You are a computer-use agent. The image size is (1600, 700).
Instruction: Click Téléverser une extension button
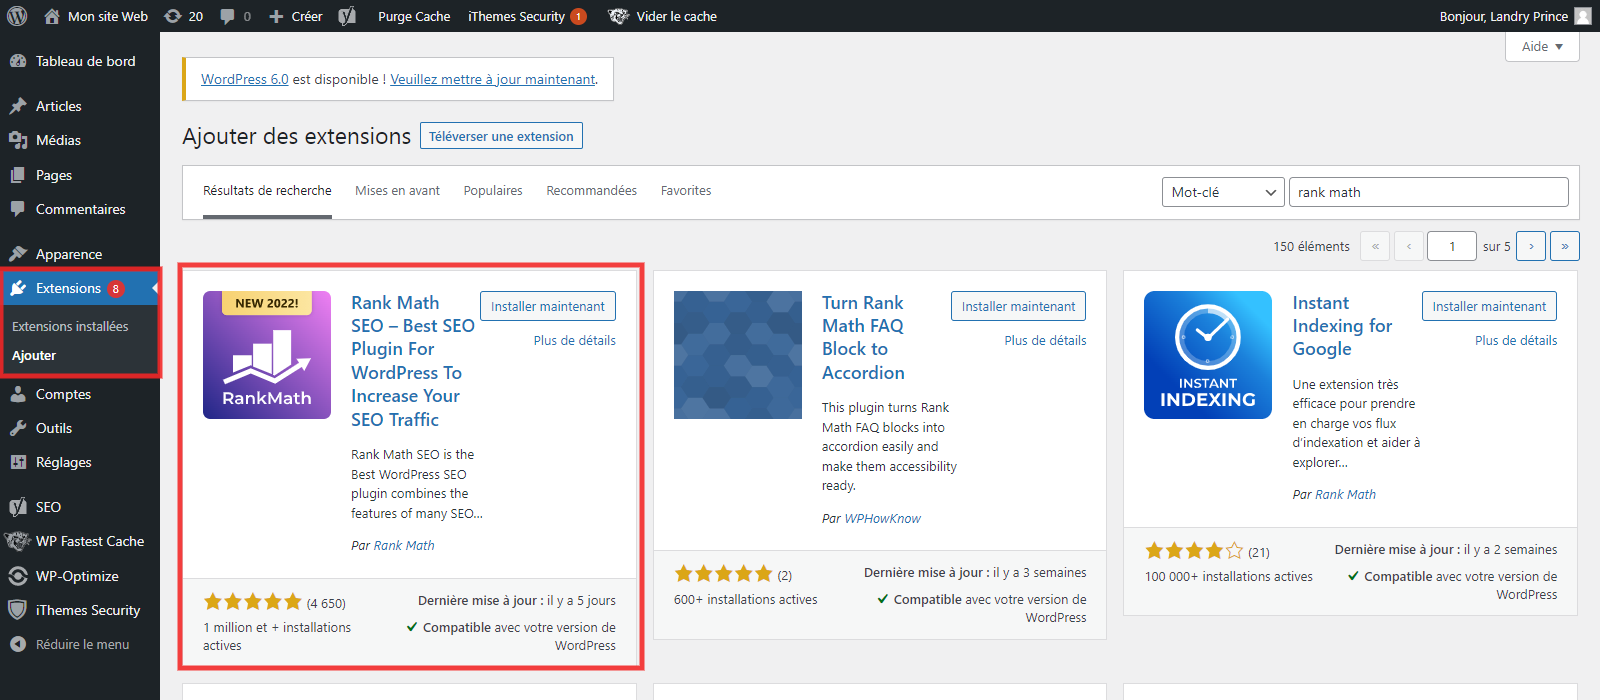click(501, 136)
